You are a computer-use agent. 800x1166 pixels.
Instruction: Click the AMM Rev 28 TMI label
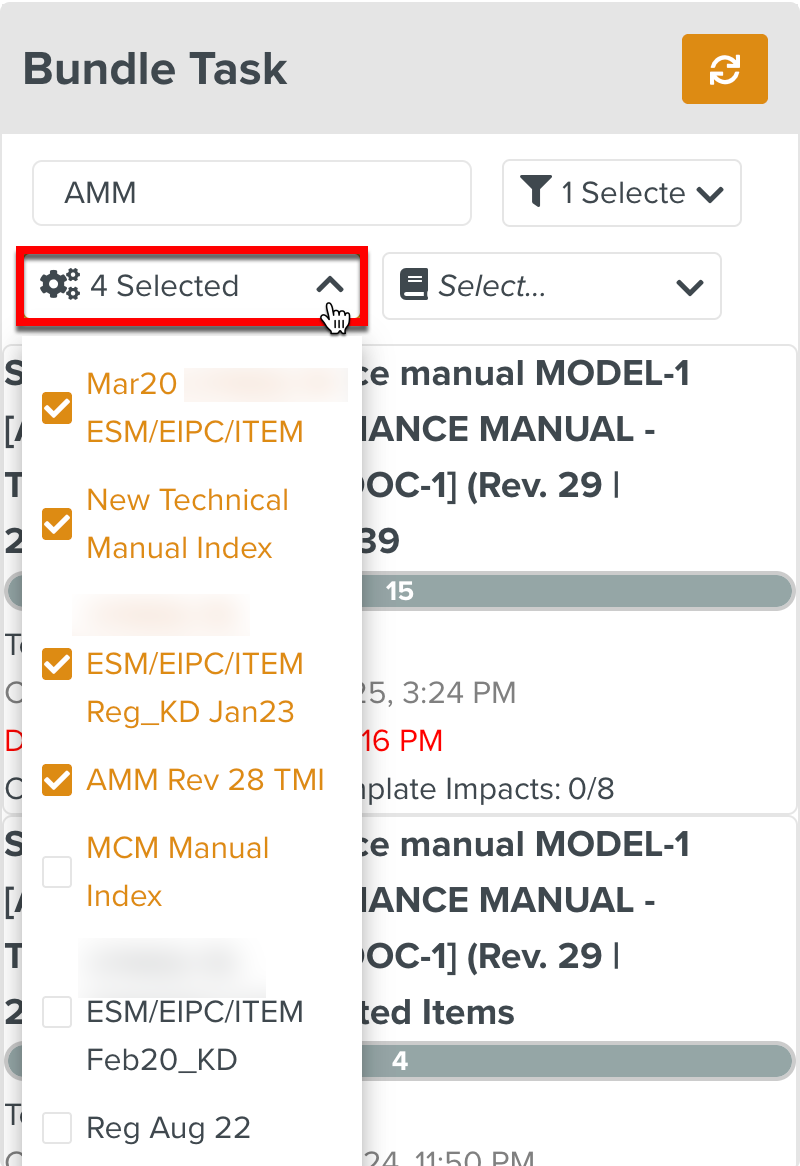tap(205, 780)
